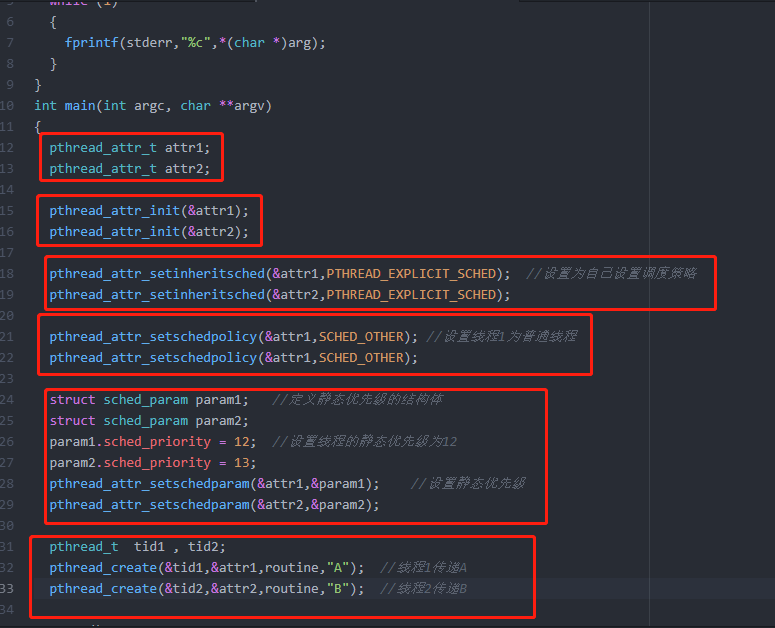Click 'struct sched_param param2;' line
This screenshot has height=628, width=775.
click(149, 421)
